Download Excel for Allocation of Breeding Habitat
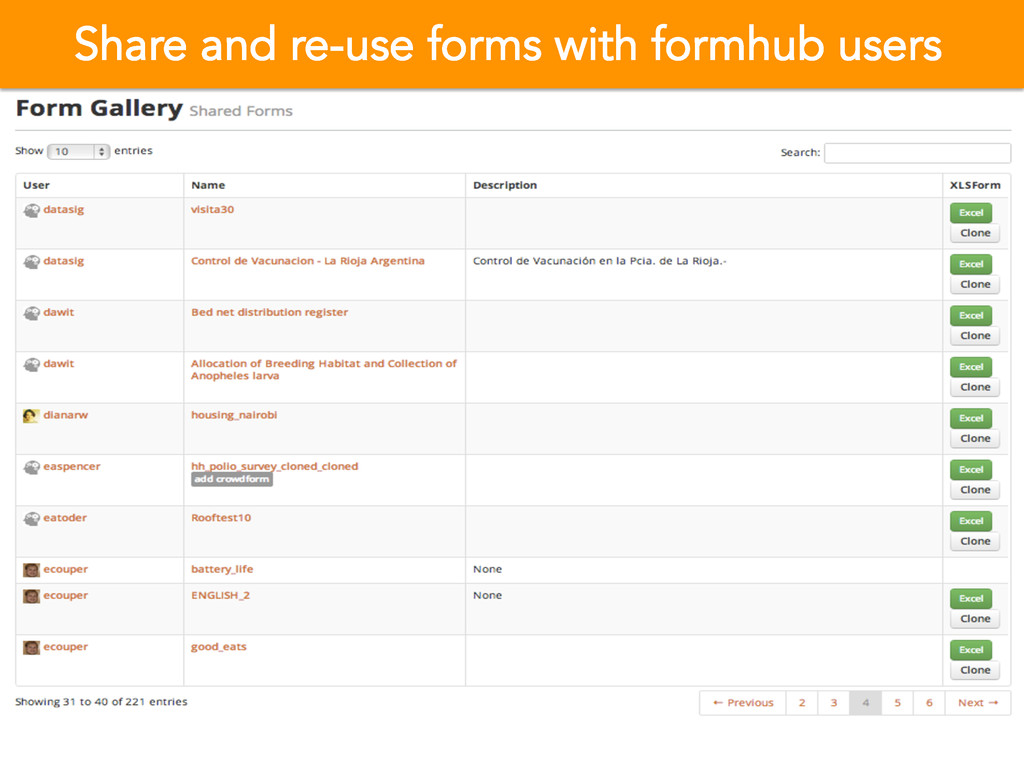The image size is (1024, 768). pos(970,367)
